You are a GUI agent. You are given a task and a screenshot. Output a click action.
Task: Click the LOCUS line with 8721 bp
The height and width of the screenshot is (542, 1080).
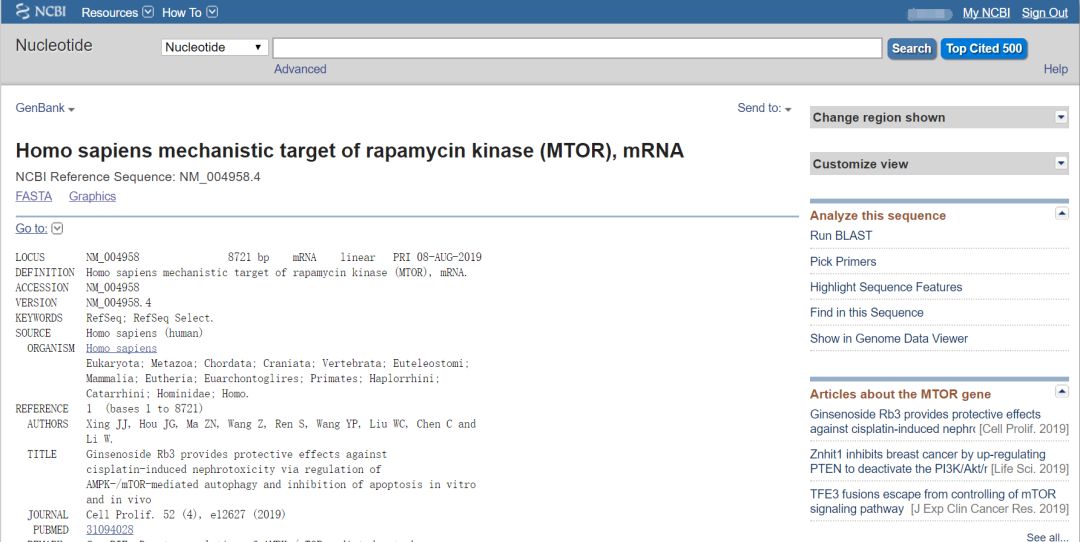[x=249, y=258]
